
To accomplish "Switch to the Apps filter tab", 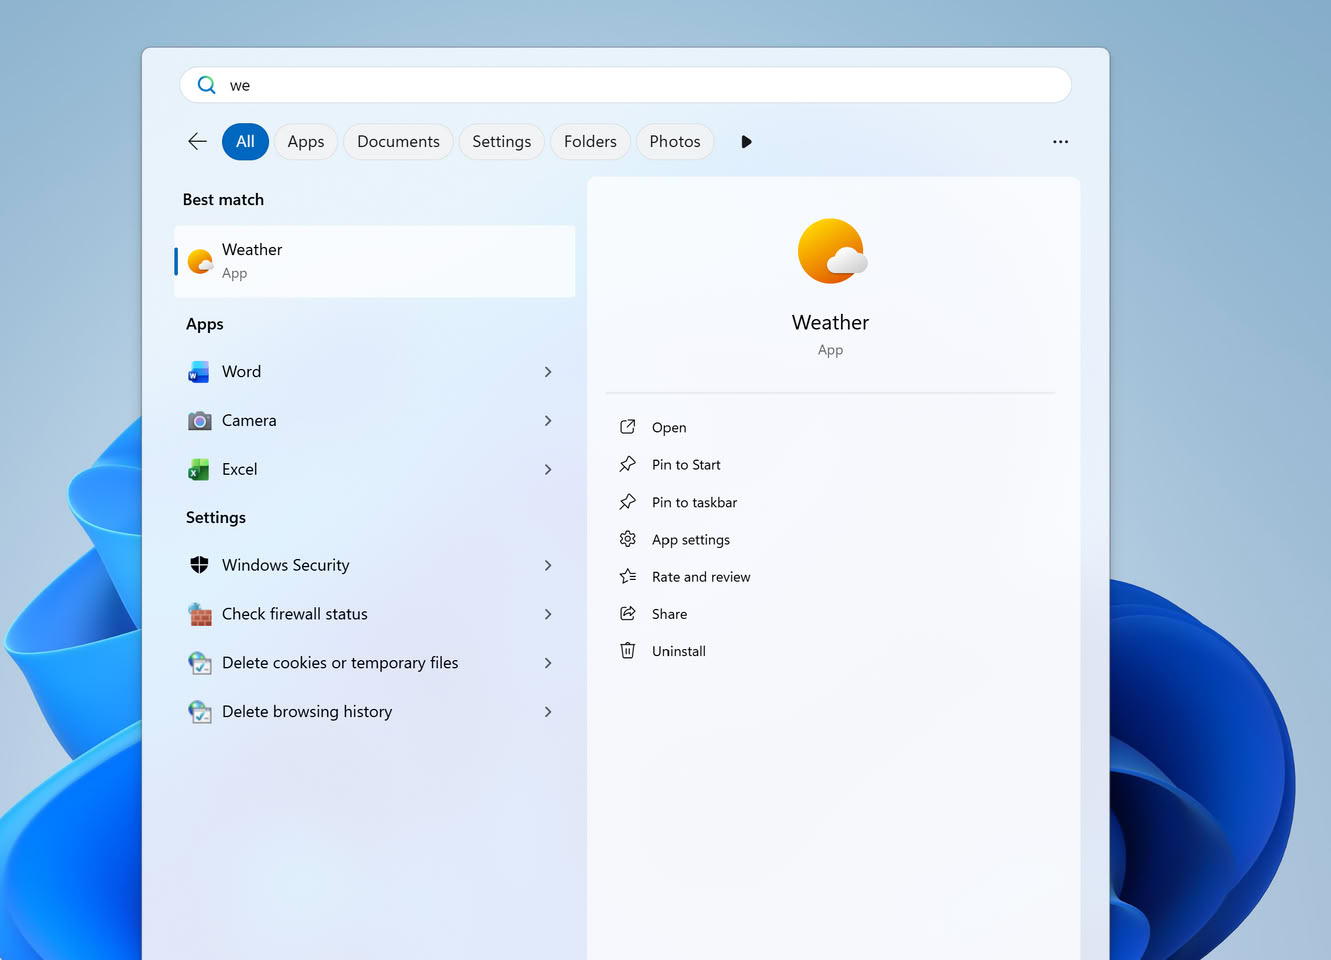I will pyautogui.click(x=306, y=142).
